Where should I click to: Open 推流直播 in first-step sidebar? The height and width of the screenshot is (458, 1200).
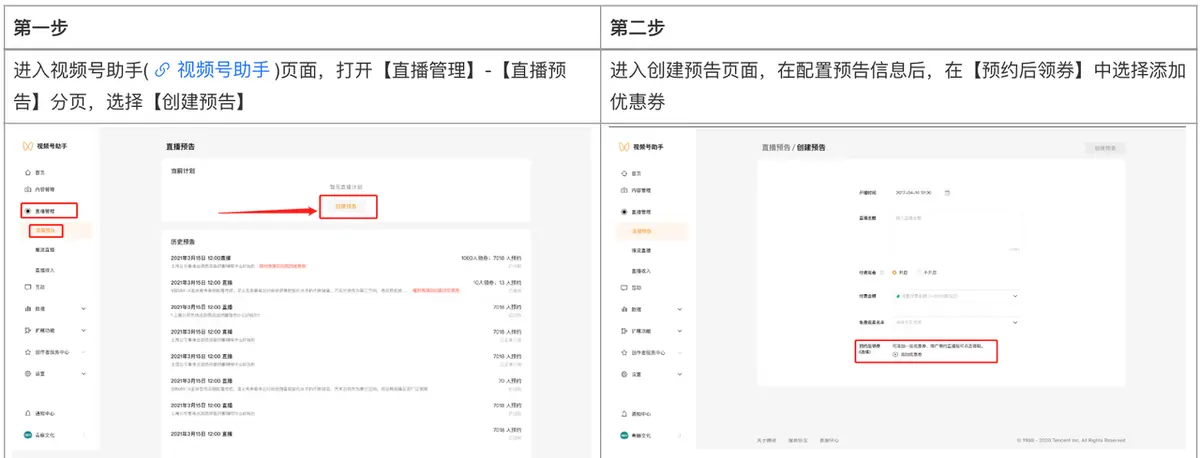coord(46,248)
